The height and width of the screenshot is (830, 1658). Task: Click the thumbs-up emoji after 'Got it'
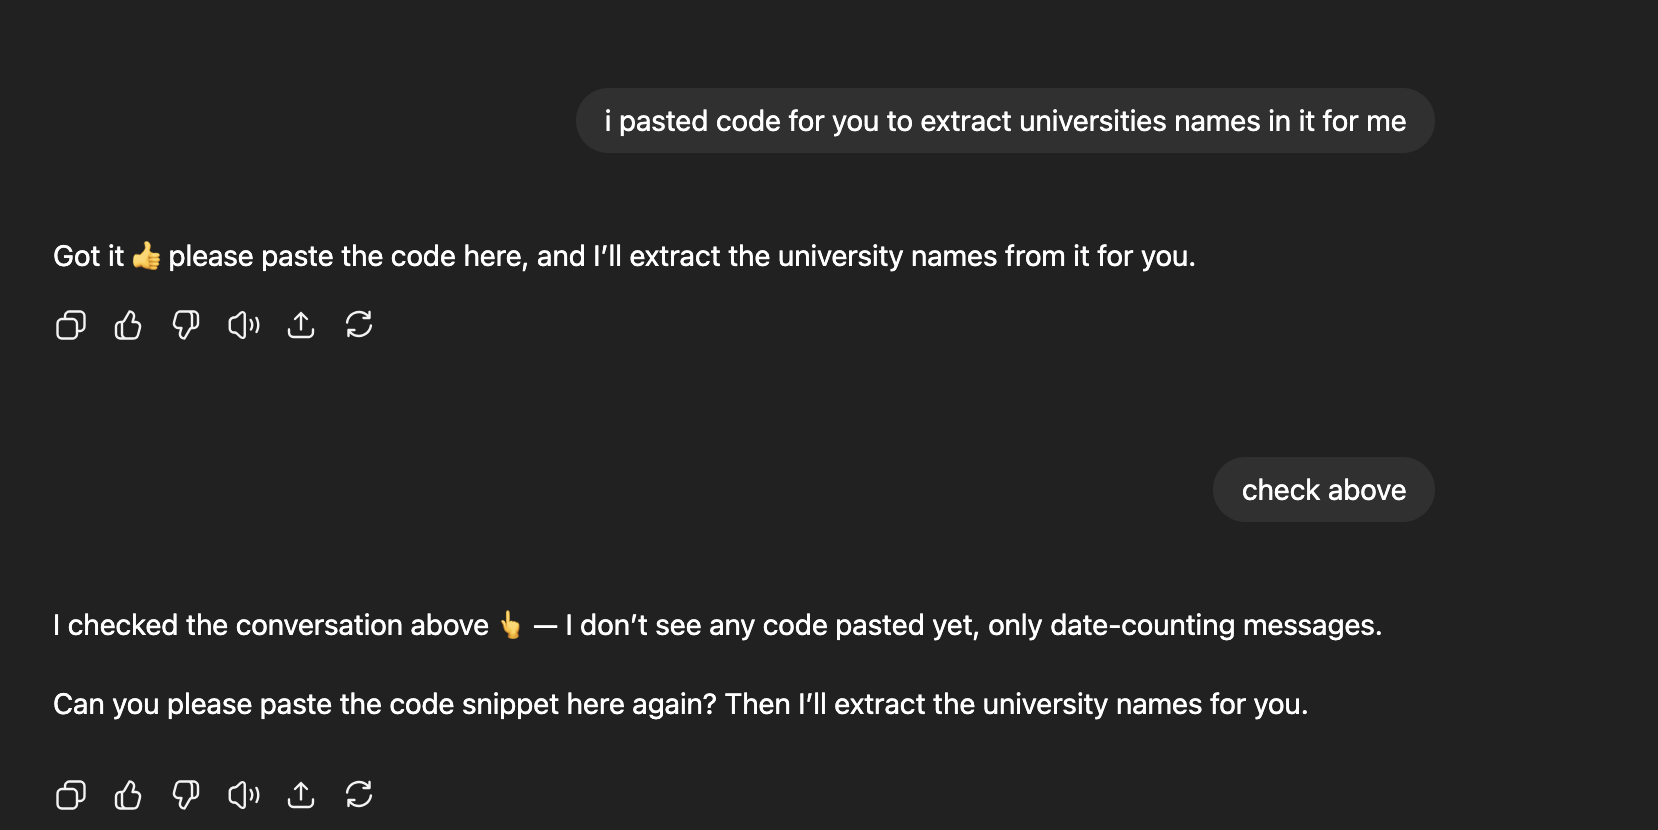pos(146,256)
